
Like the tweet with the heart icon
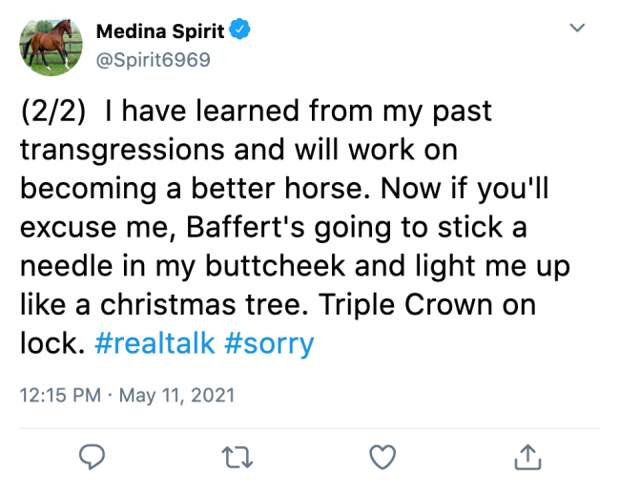(x=381, y=457)
